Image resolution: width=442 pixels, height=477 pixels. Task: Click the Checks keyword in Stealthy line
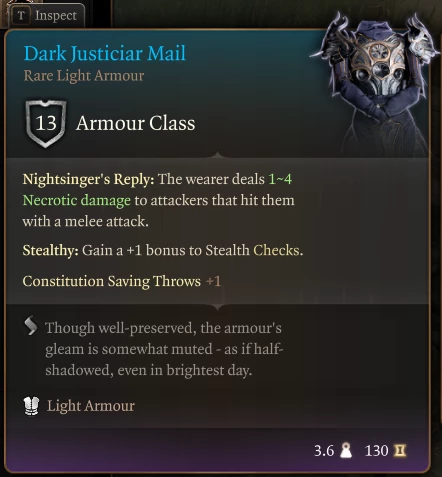coord(278,250)
